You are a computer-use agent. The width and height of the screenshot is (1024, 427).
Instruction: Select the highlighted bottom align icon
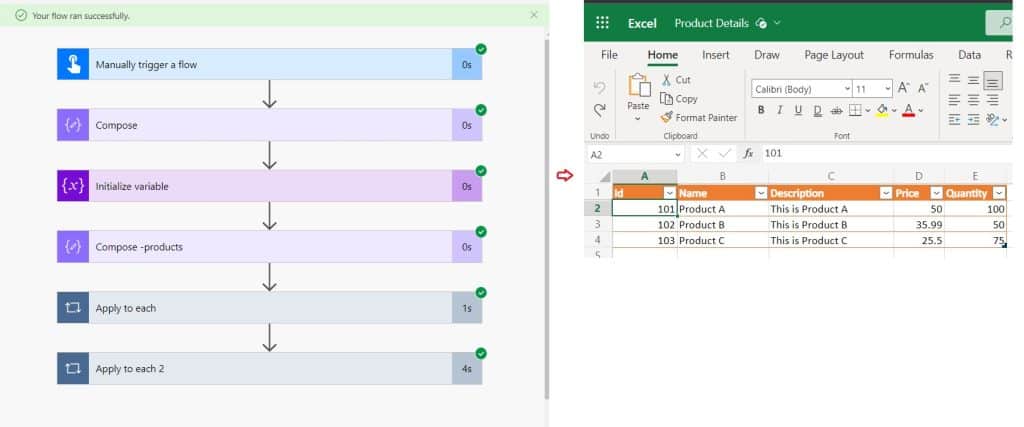993,80
